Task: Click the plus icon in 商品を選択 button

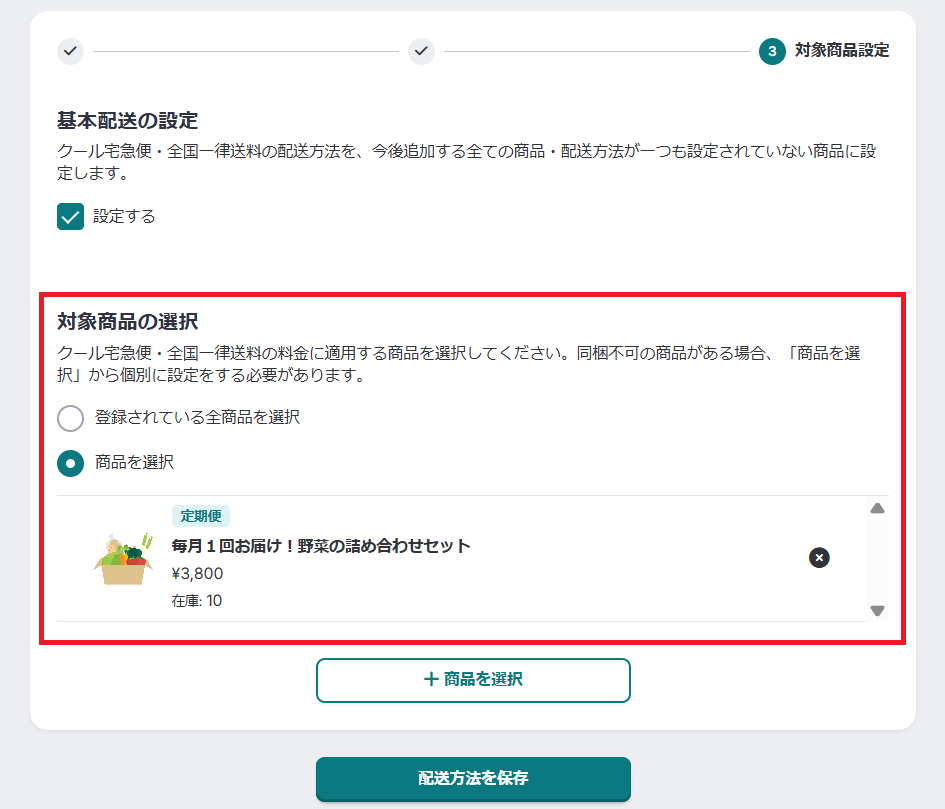Action: coord(431,680)
